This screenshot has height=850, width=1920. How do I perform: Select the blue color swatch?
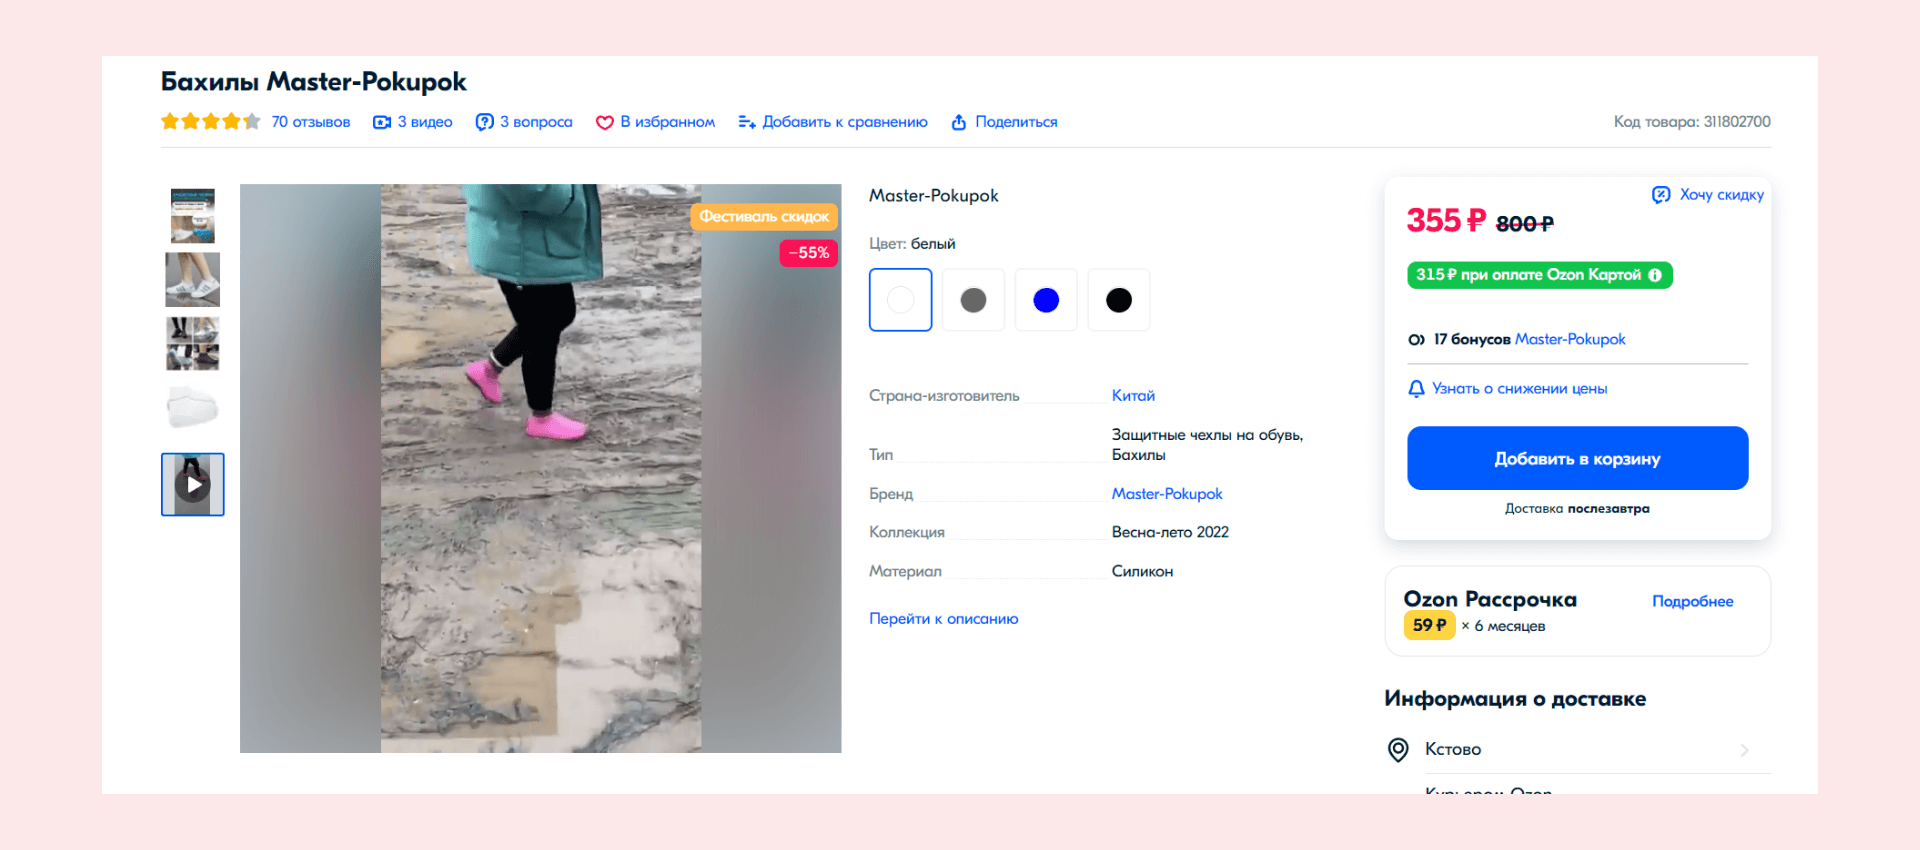(x=1046, y=300)
